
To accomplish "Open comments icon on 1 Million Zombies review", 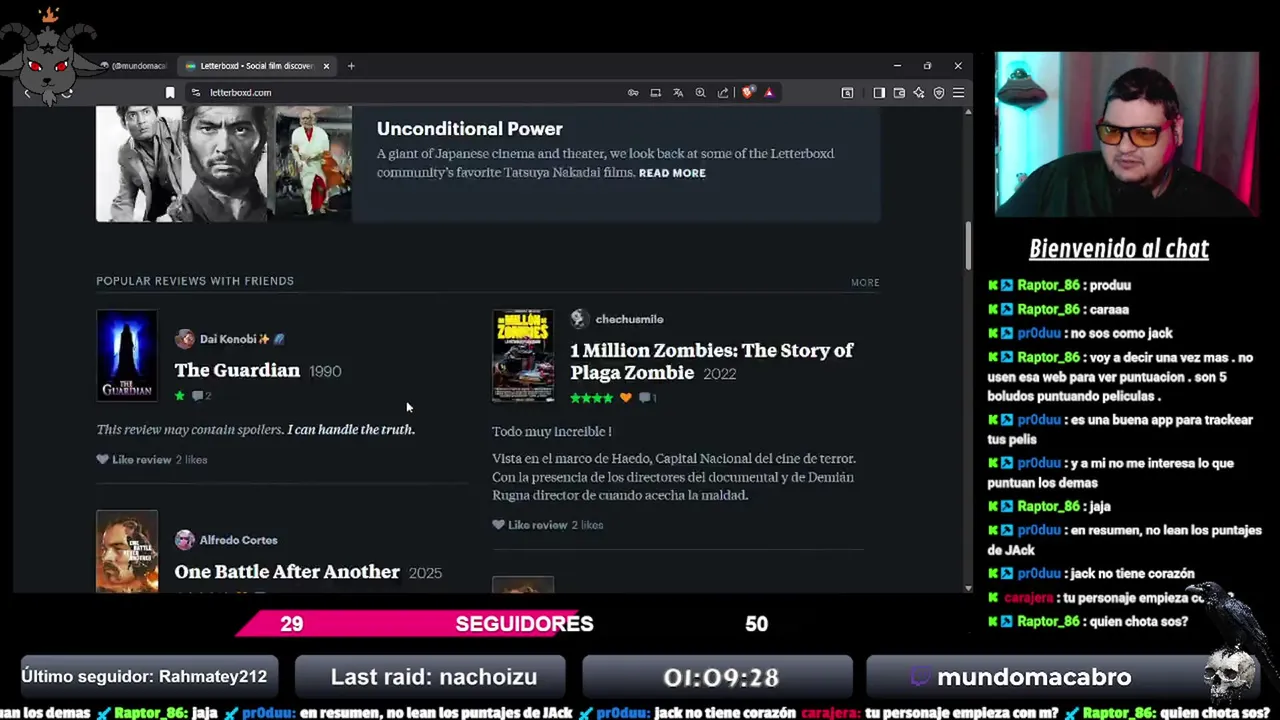I will (647, 398).
